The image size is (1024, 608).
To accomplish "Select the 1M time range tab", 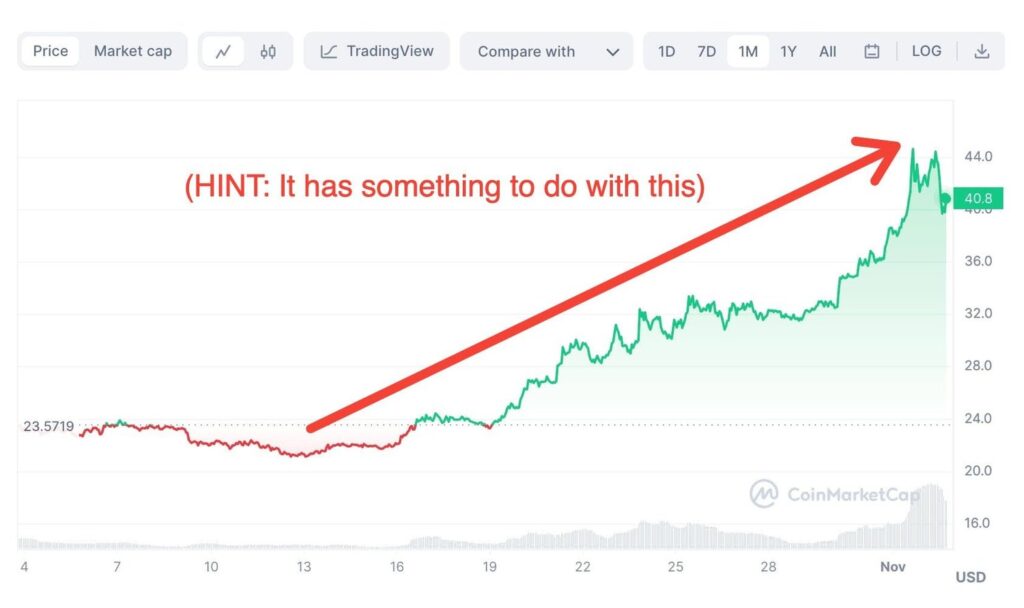I will coord(748,51).
